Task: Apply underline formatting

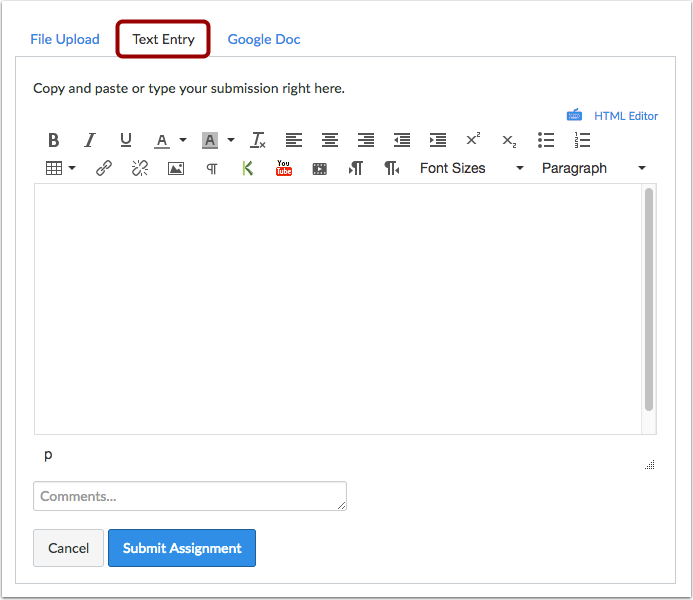Action: coord(126,141)
